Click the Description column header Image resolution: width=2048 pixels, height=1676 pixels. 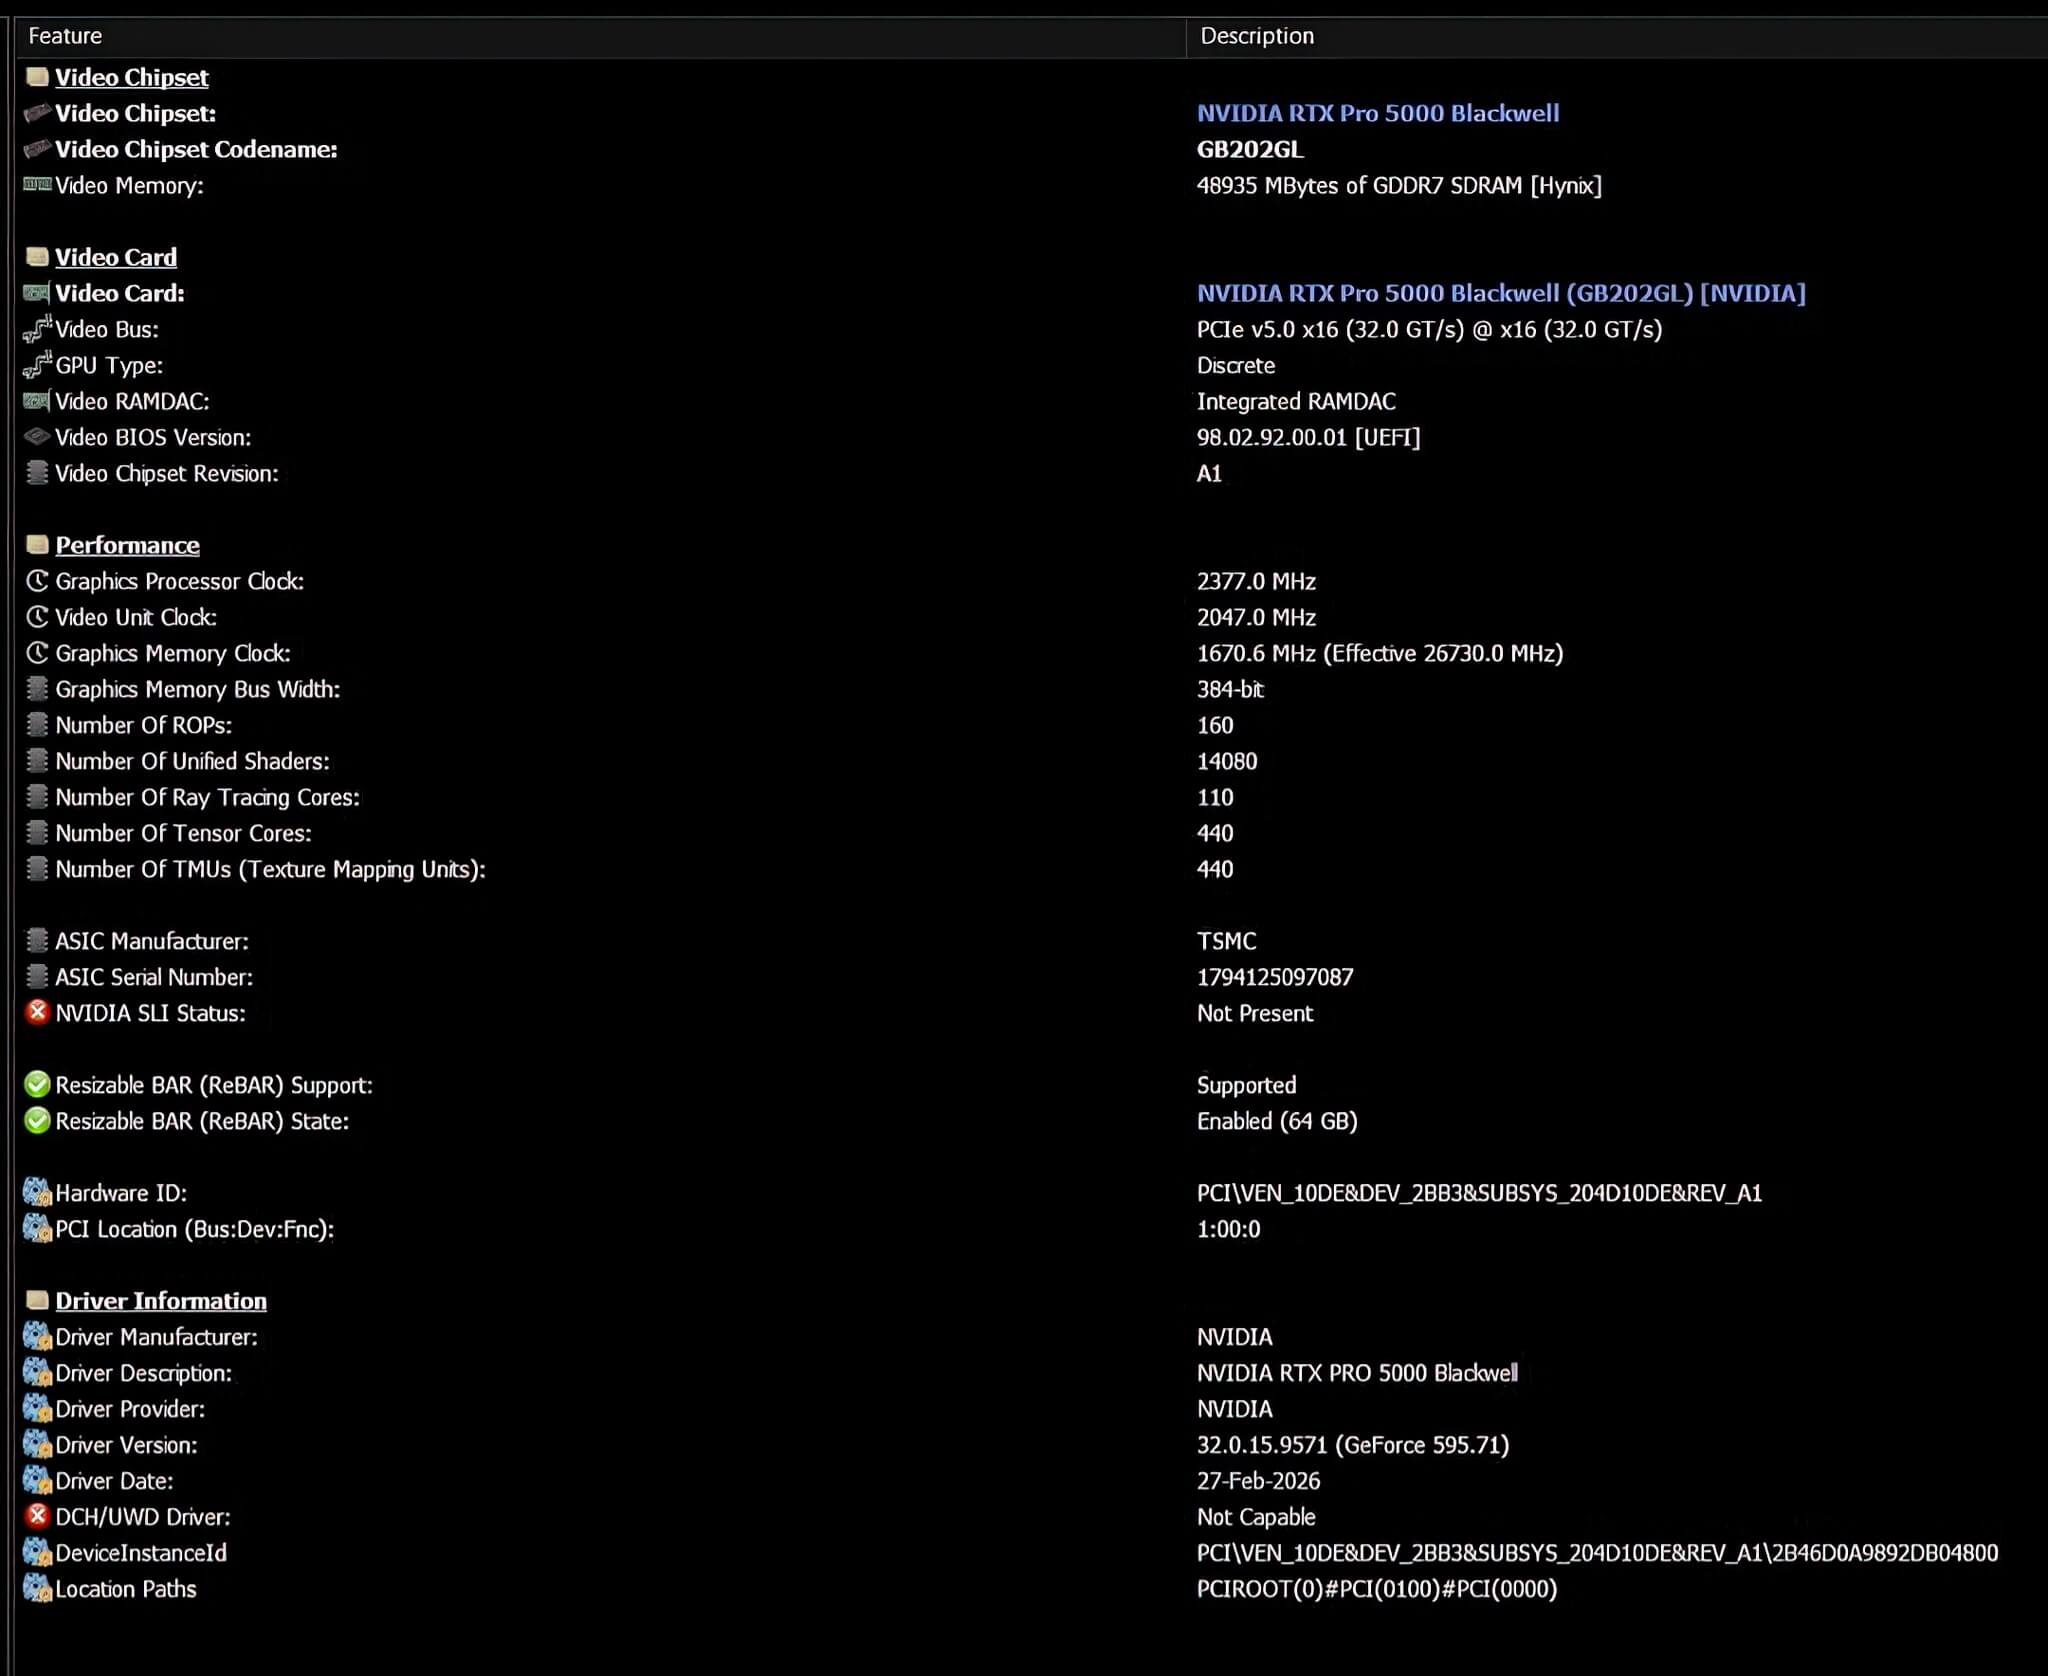1257,36
